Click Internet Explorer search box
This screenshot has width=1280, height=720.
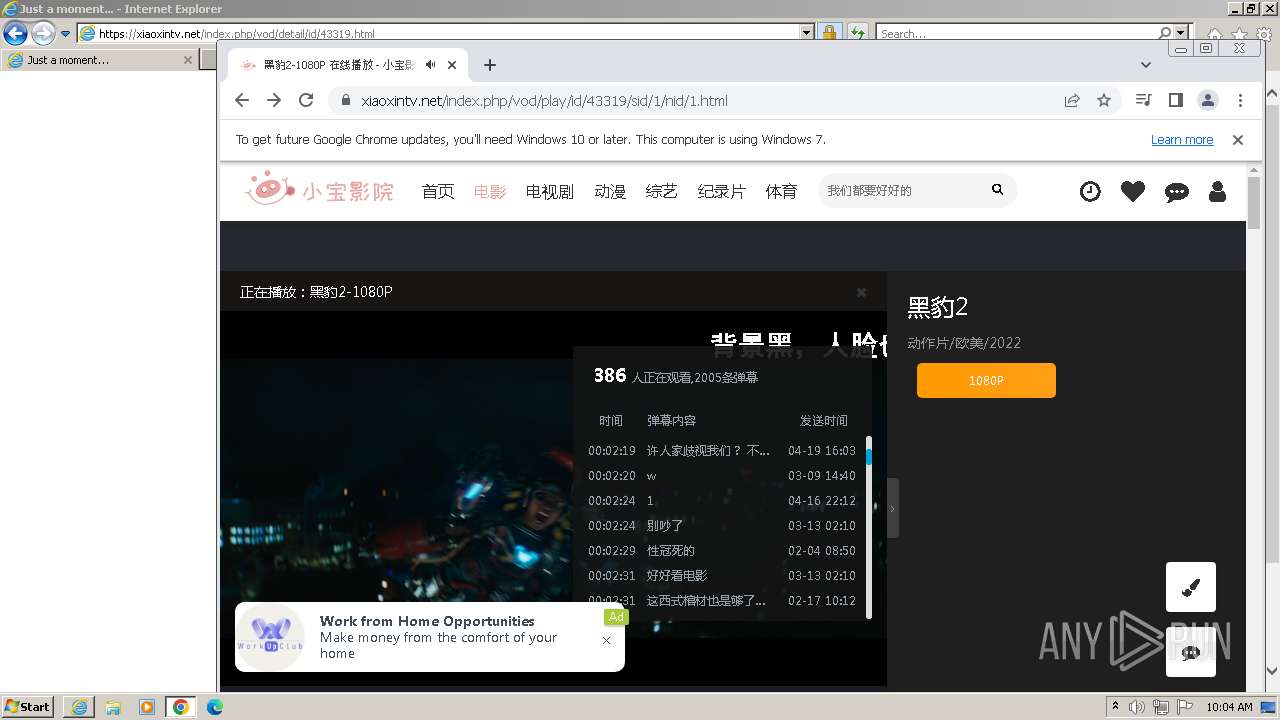point(1016,33)
